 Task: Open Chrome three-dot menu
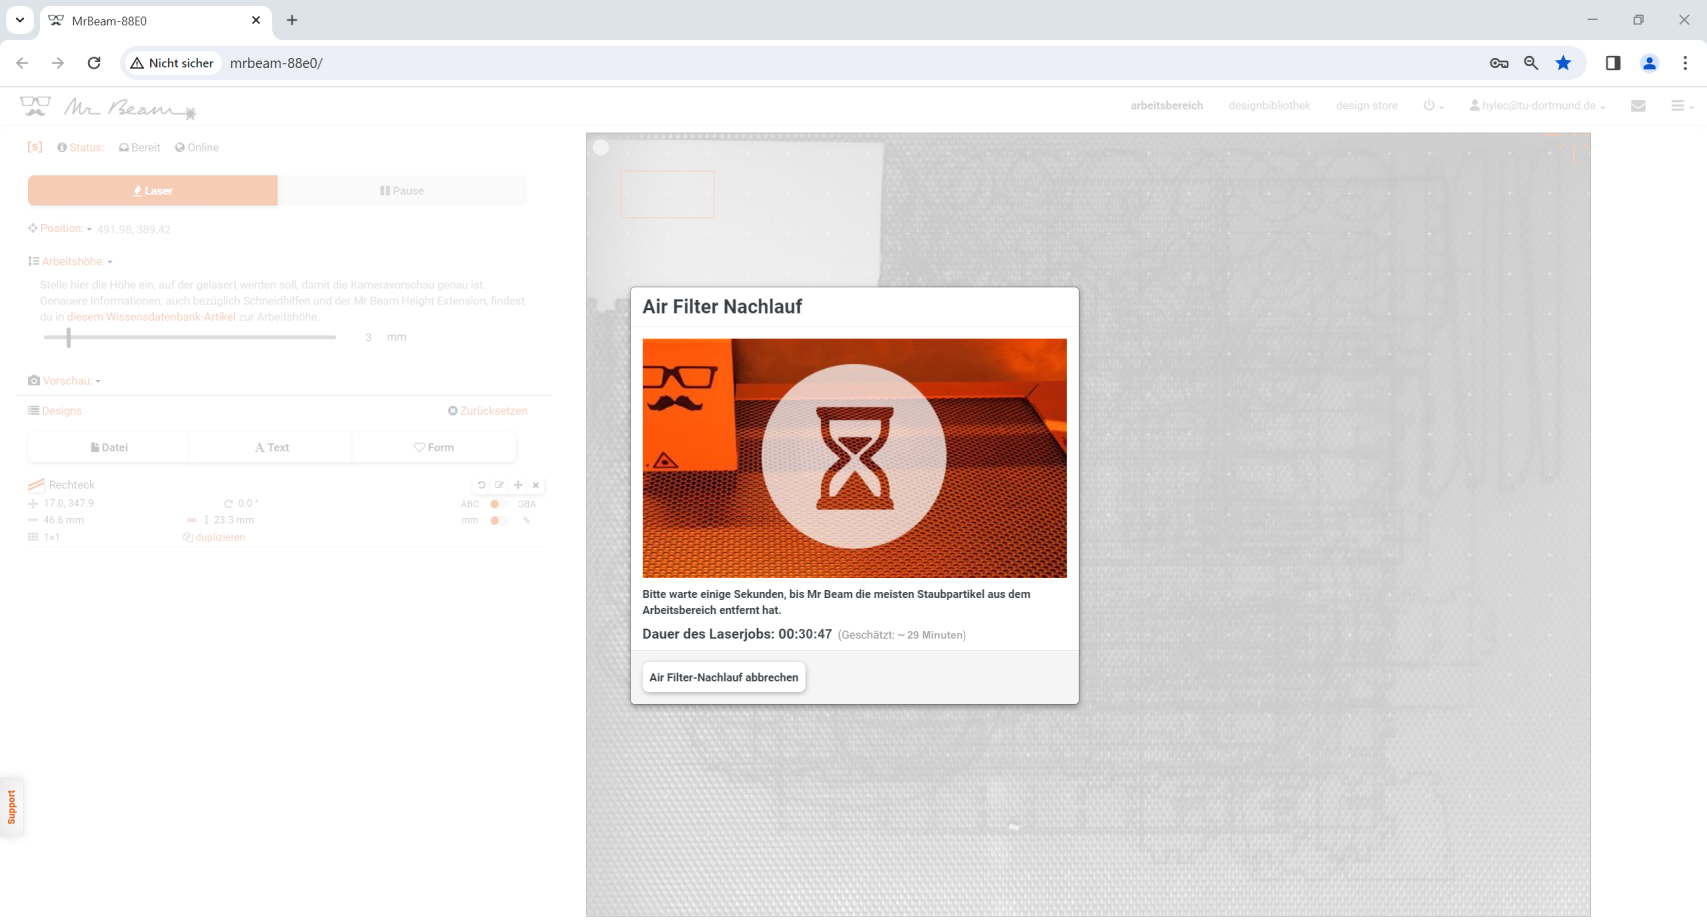point(1685,63)
